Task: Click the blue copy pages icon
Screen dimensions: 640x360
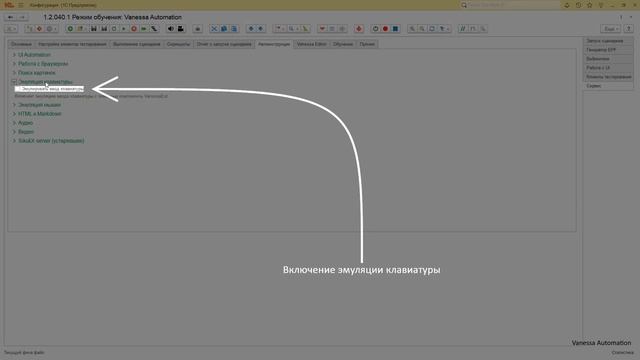Action: pos(224,29)
